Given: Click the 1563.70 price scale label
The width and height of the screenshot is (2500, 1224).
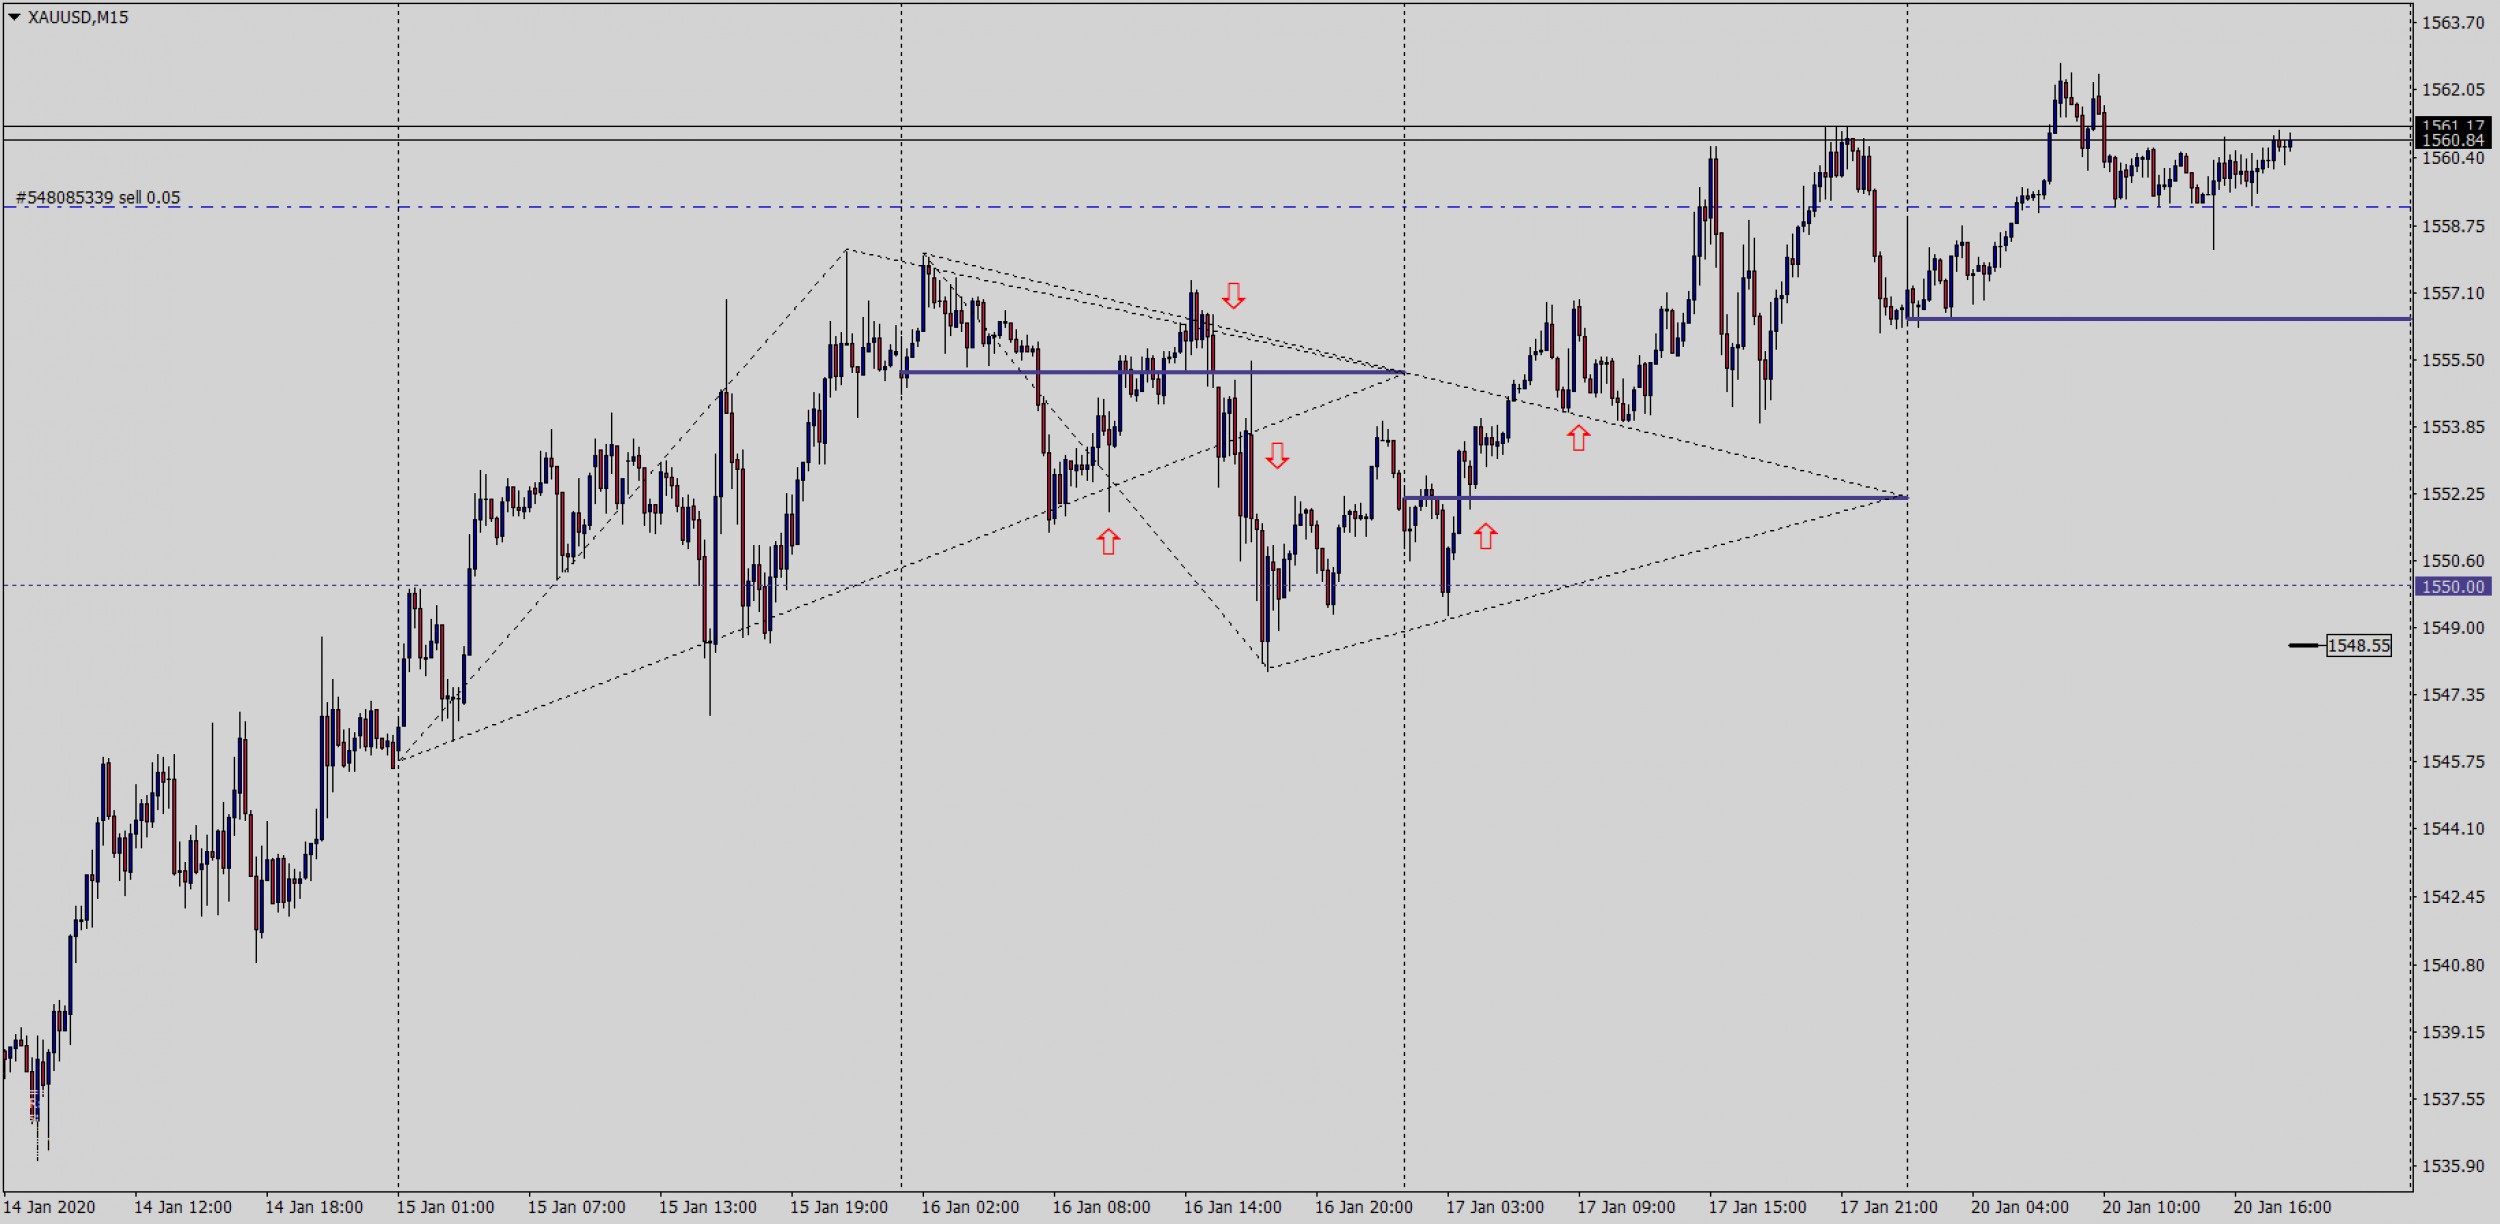Looking at the screenshot, I should tap(2452, 23).
